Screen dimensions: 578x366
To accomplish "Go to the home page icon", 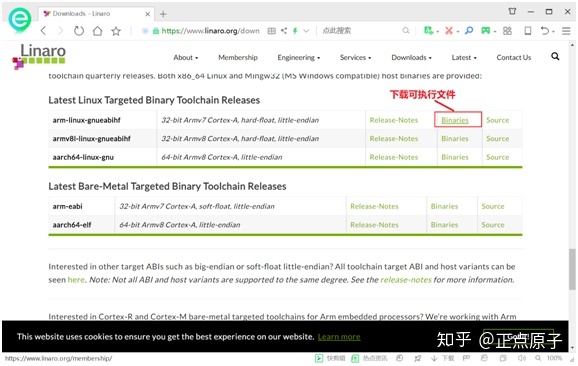I will [97, 31].
